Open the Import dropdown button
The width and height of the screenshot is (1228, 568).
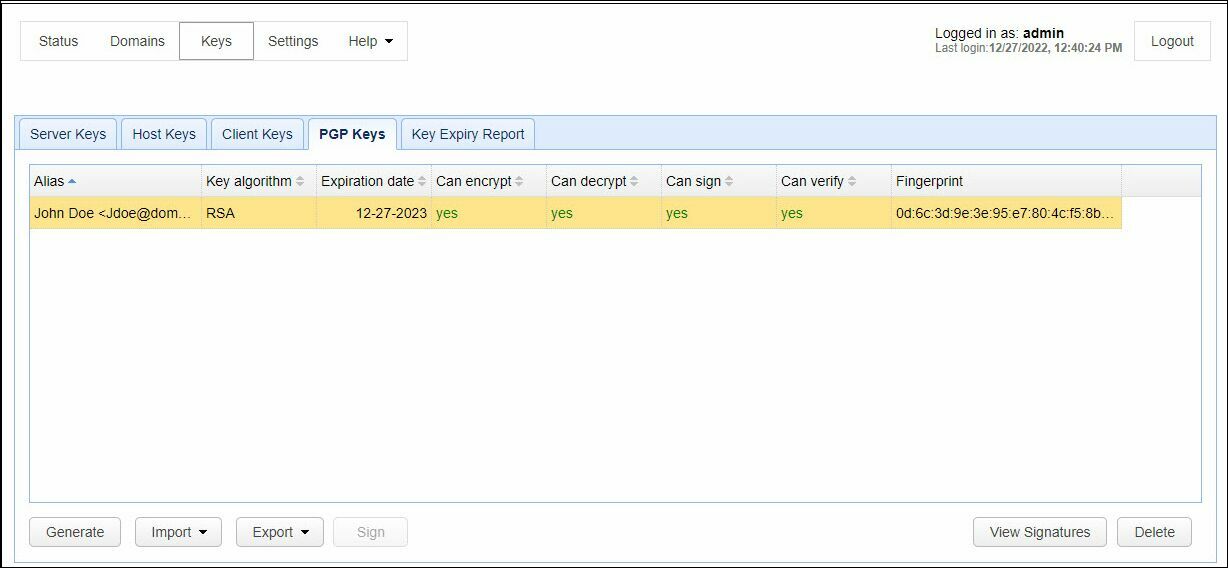pos(179,532)
